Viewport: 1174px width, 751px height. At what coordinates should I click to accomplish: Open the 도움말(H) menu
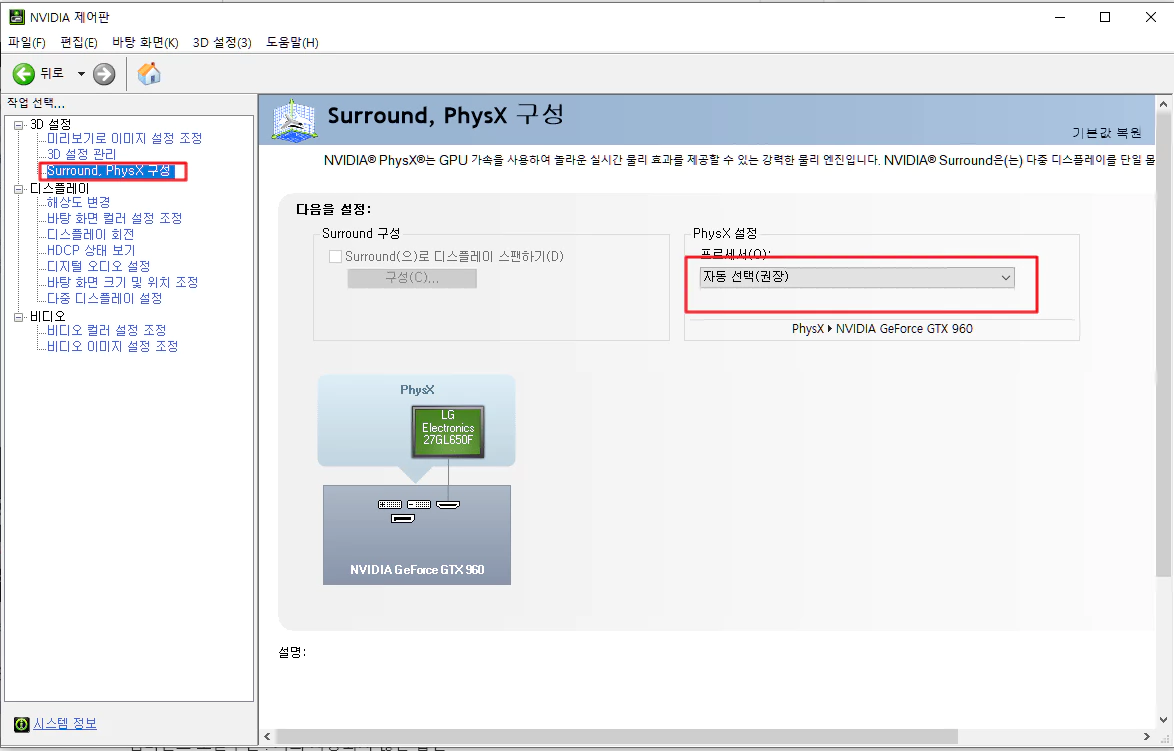[291, 43]
